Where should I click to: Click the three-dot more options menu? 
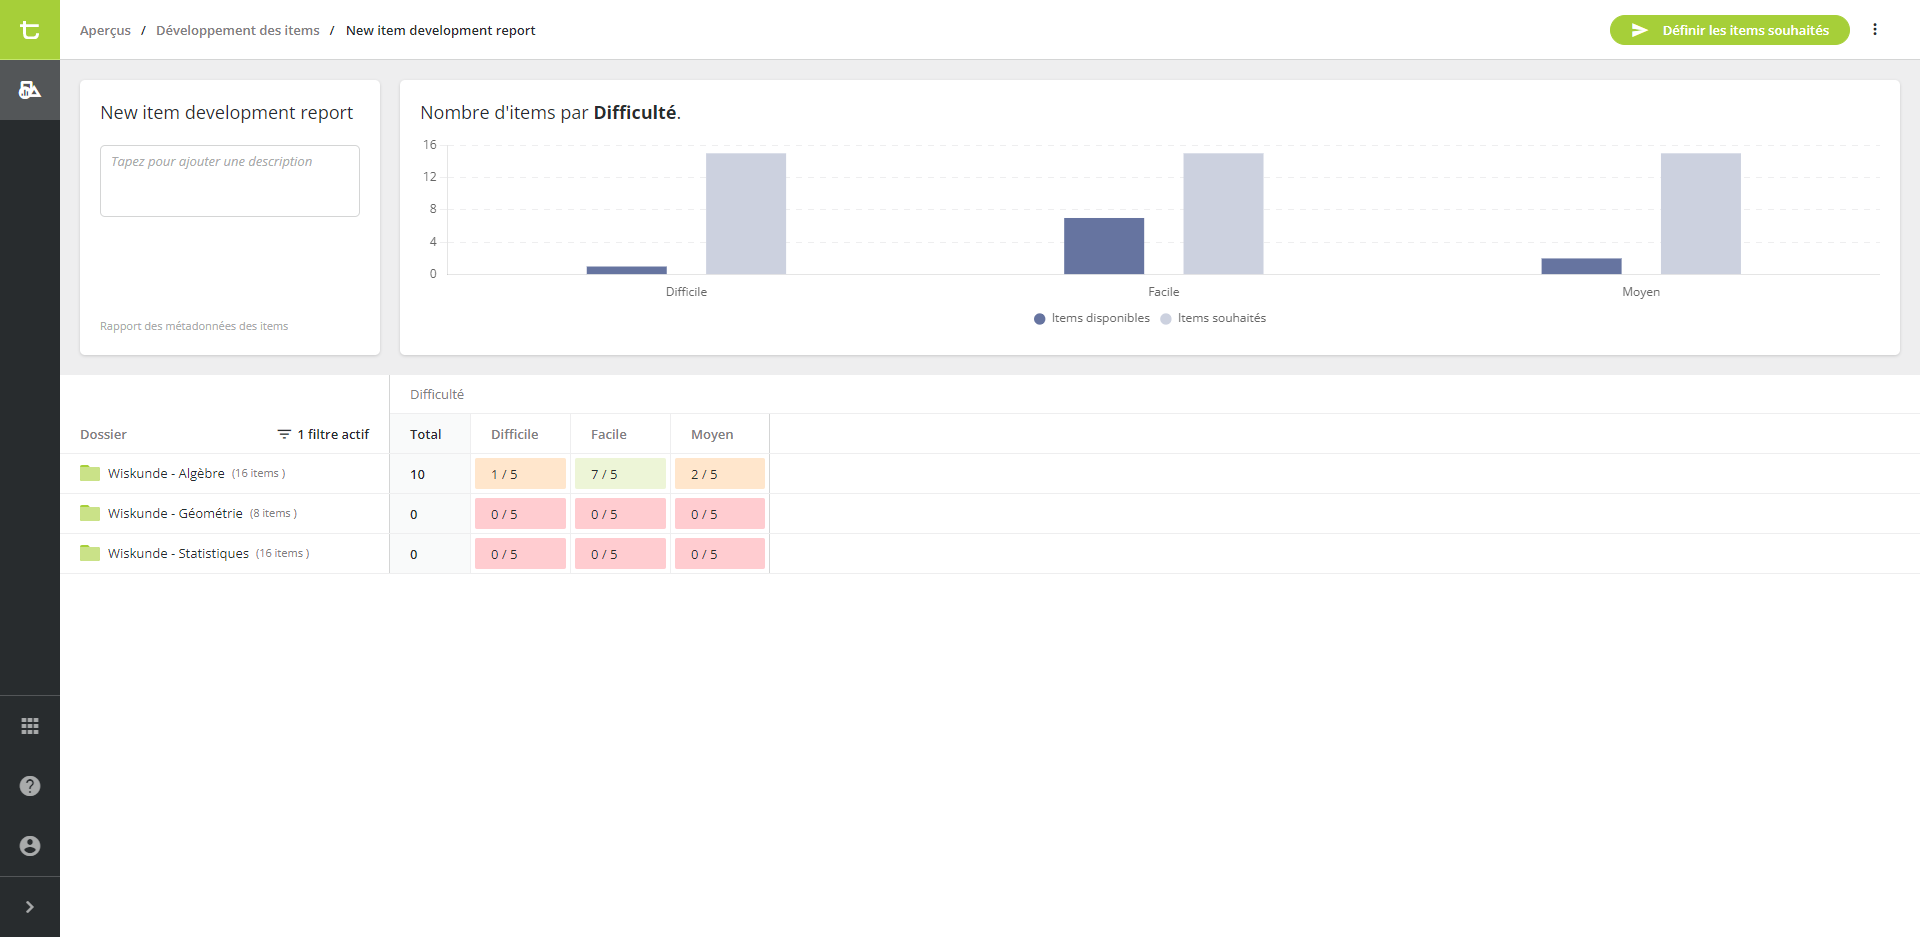pos(1875,30)
